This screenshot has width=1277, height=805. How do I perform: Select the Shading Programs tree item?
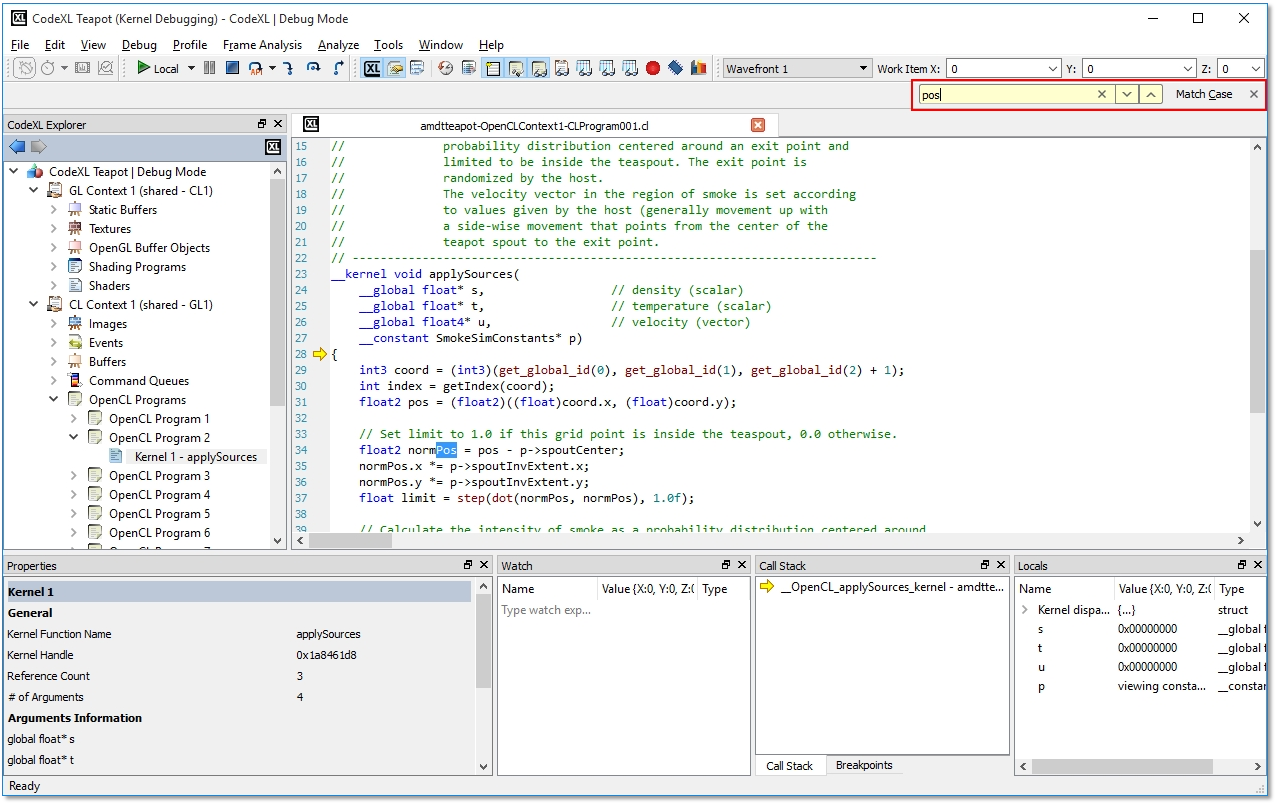[x=137, y=267]
